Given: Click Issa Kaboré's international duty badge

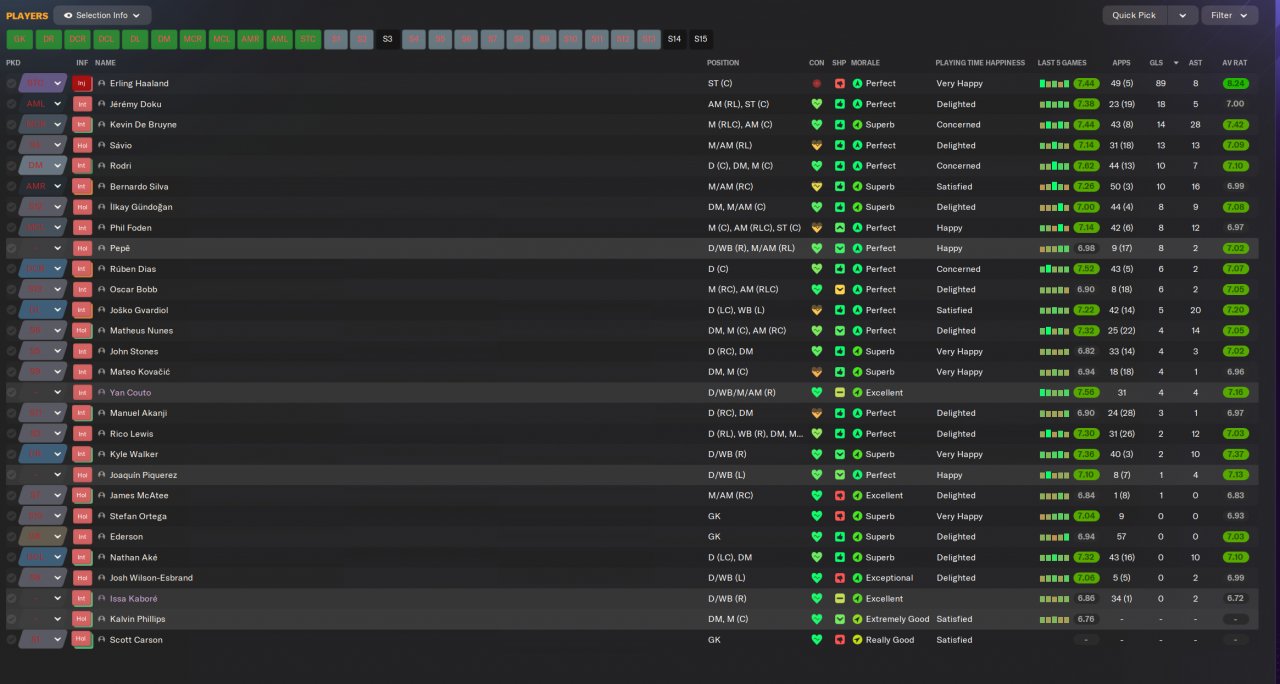Looking at the screenshot, I should (83, 599).
